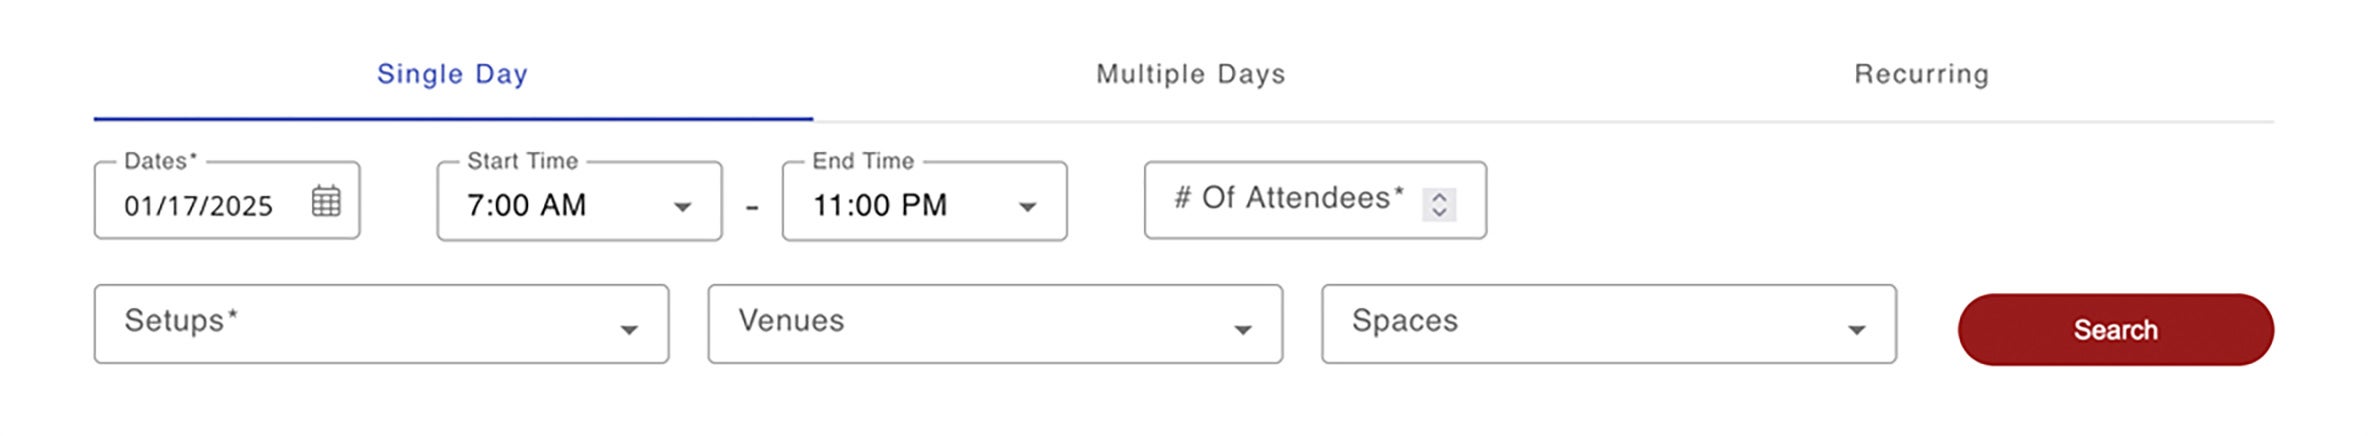Viewport: 2368px width, 436px height.
Task: Focus the # Of Attendees field
Action: coord(1288,199)
